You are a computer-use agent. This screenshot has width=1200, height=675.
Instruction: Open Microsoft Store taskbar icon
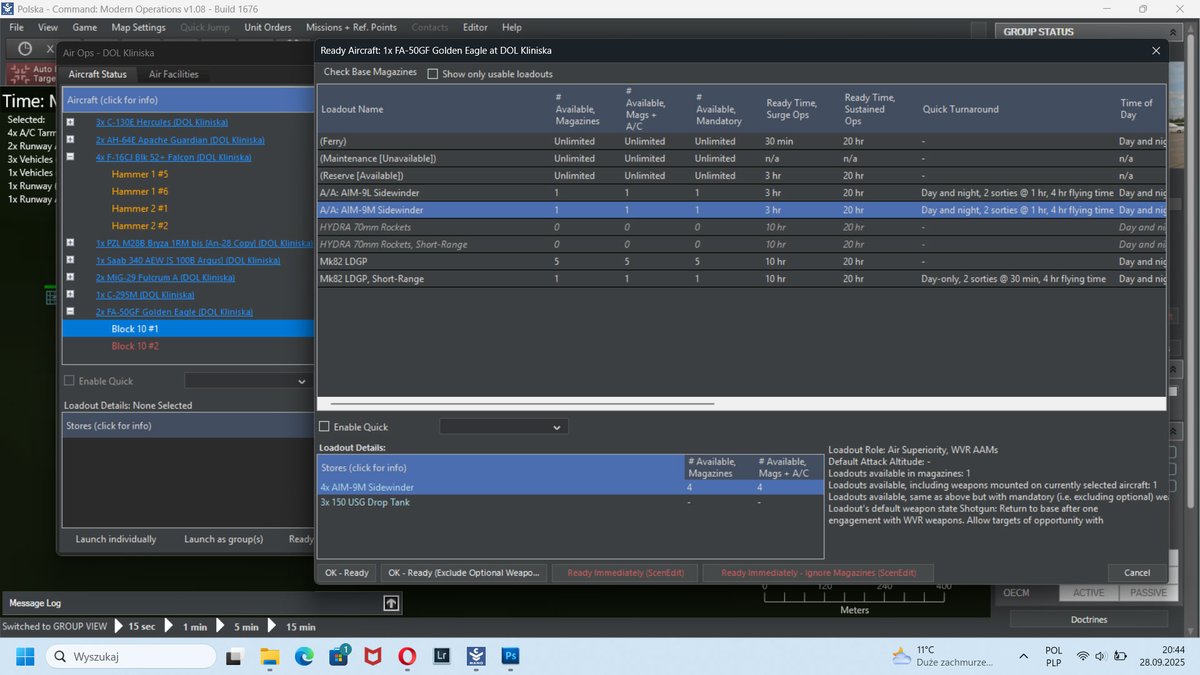point(338,656)
